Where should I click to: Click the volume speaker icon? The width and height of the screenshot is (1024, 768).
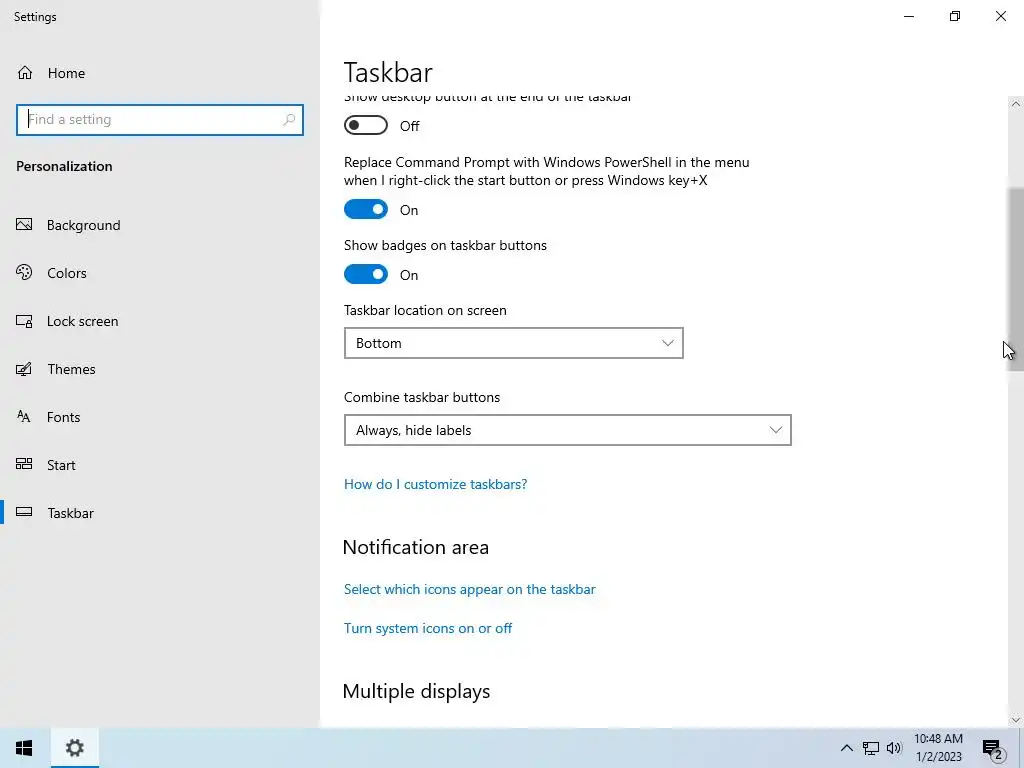894,748
